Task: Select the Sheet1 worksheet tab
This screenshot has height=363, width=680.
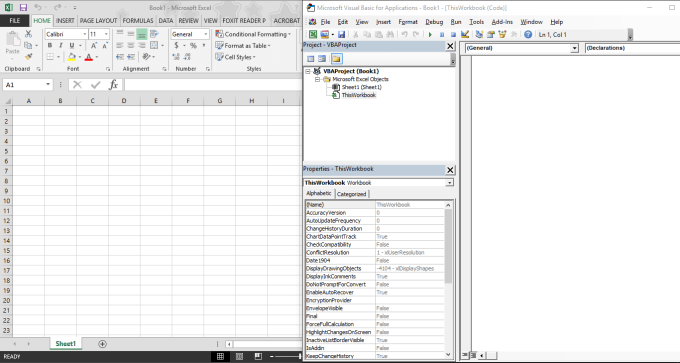Action: coord(65,343)
